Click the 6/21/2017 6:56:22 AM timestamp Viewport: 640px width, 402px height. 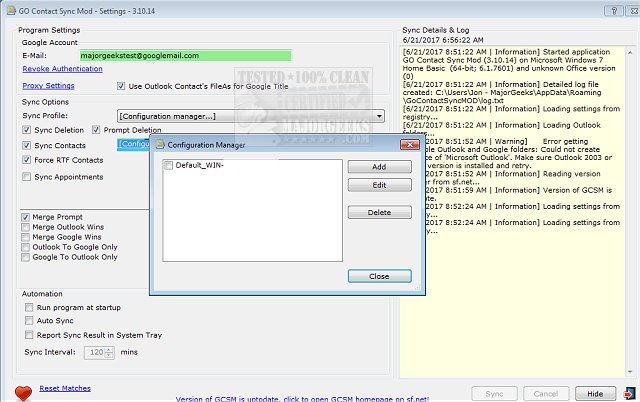point(443,40)
